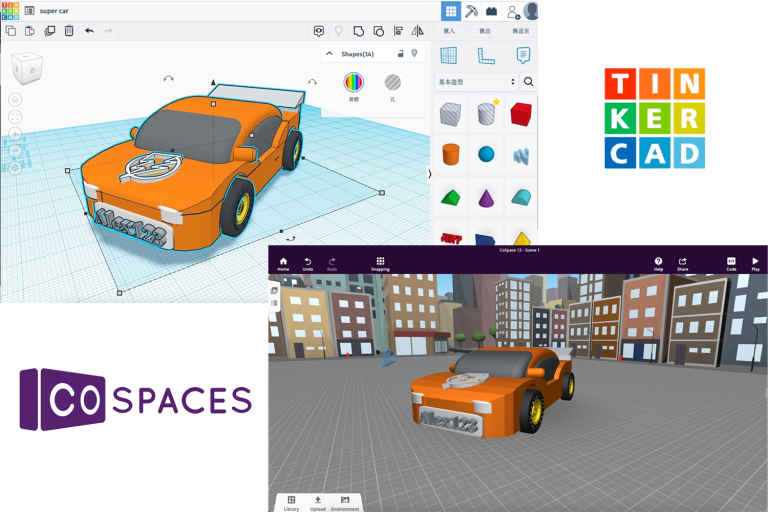Click the Group shapes icon
The height and width of the screenshot is (512, 768).
click(359, 31)
